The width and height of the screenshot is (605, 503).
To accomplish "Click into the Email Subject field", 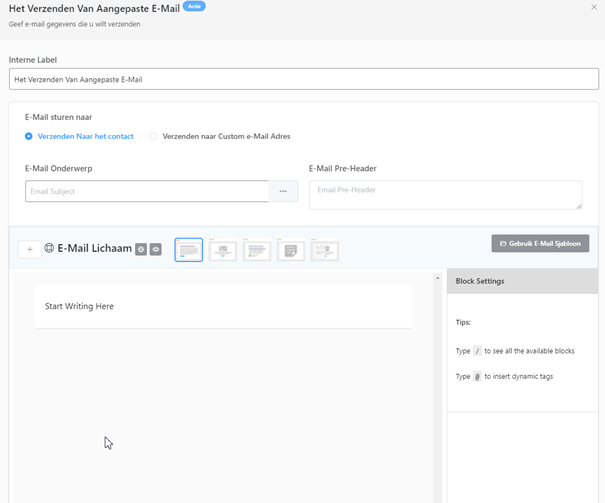I will (147, 191).
